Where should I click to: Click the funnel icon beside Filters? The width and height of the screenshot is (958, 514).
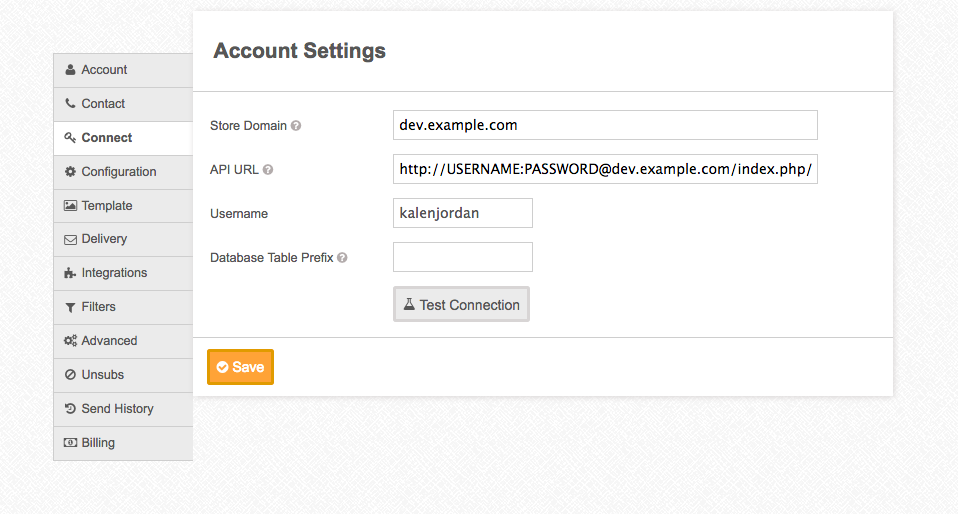coord(70,307)
